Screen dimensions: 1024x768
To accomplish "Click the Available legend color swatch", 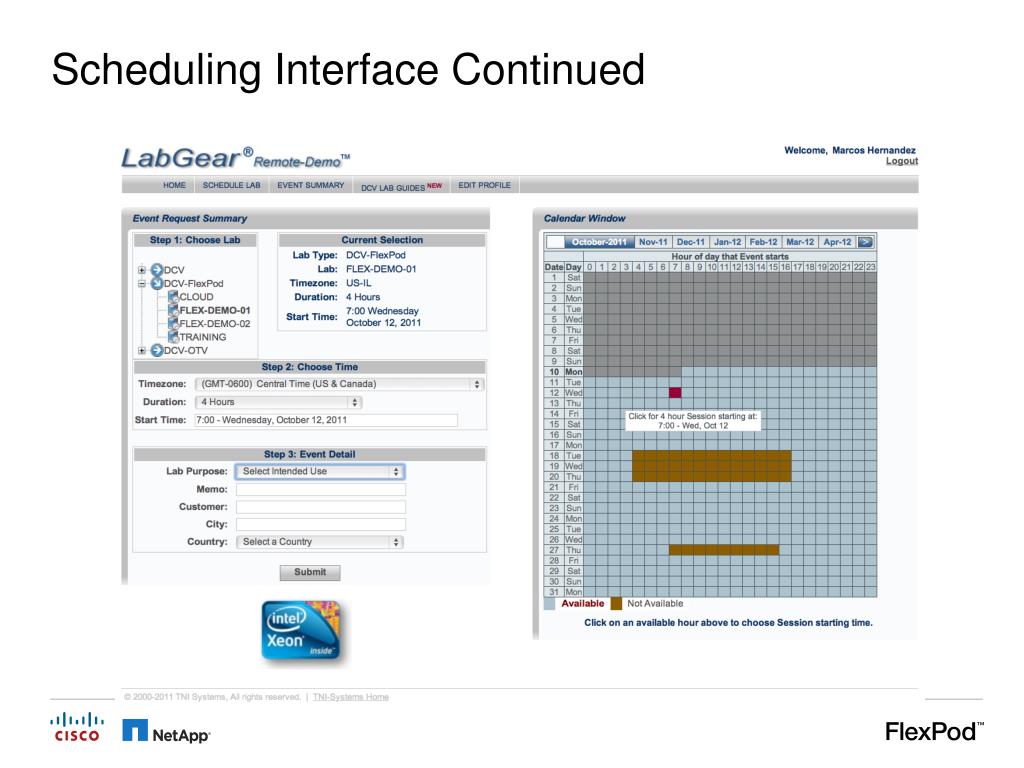I will 550,604.
